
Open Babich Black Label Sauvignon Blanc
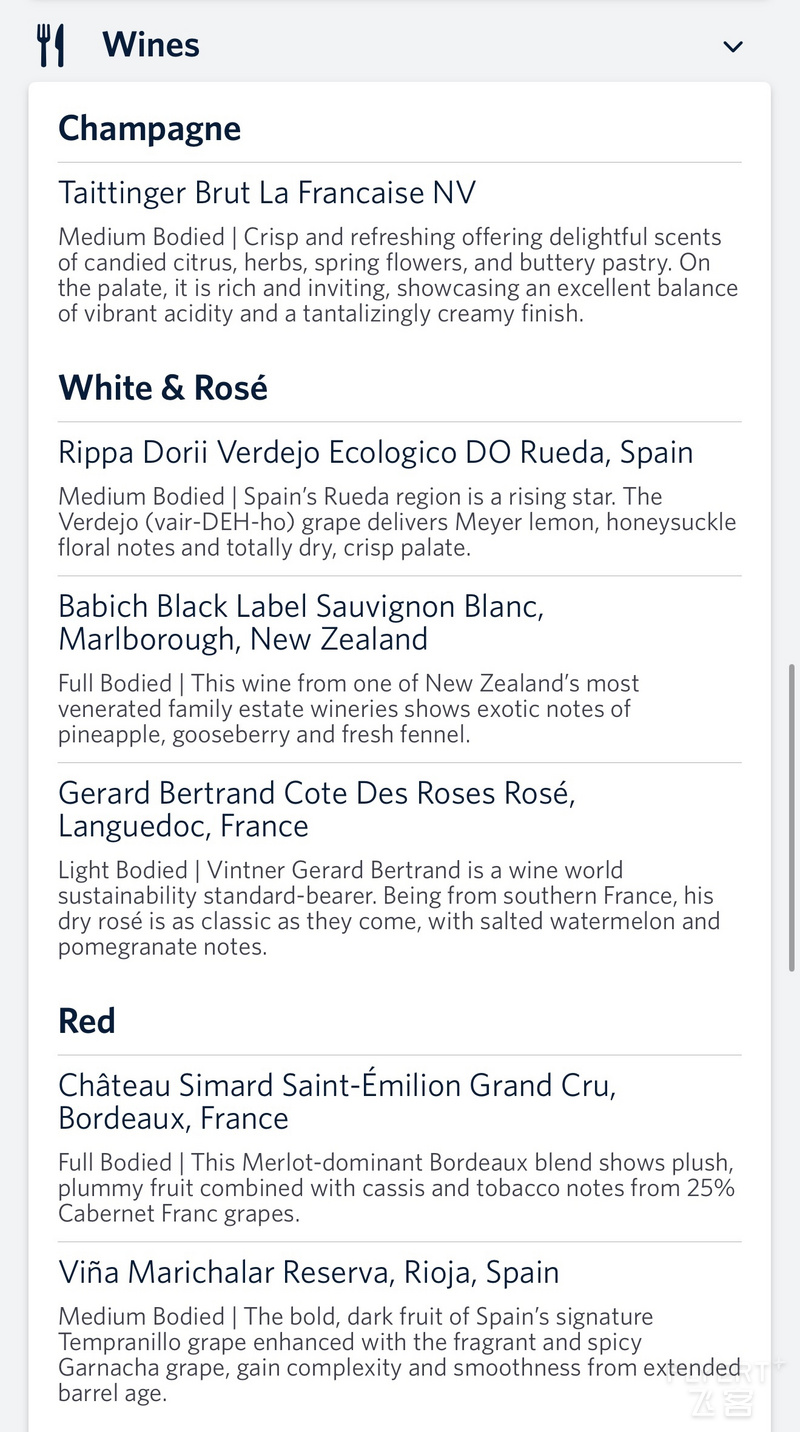pyautogui.click(x=301, y=622)
